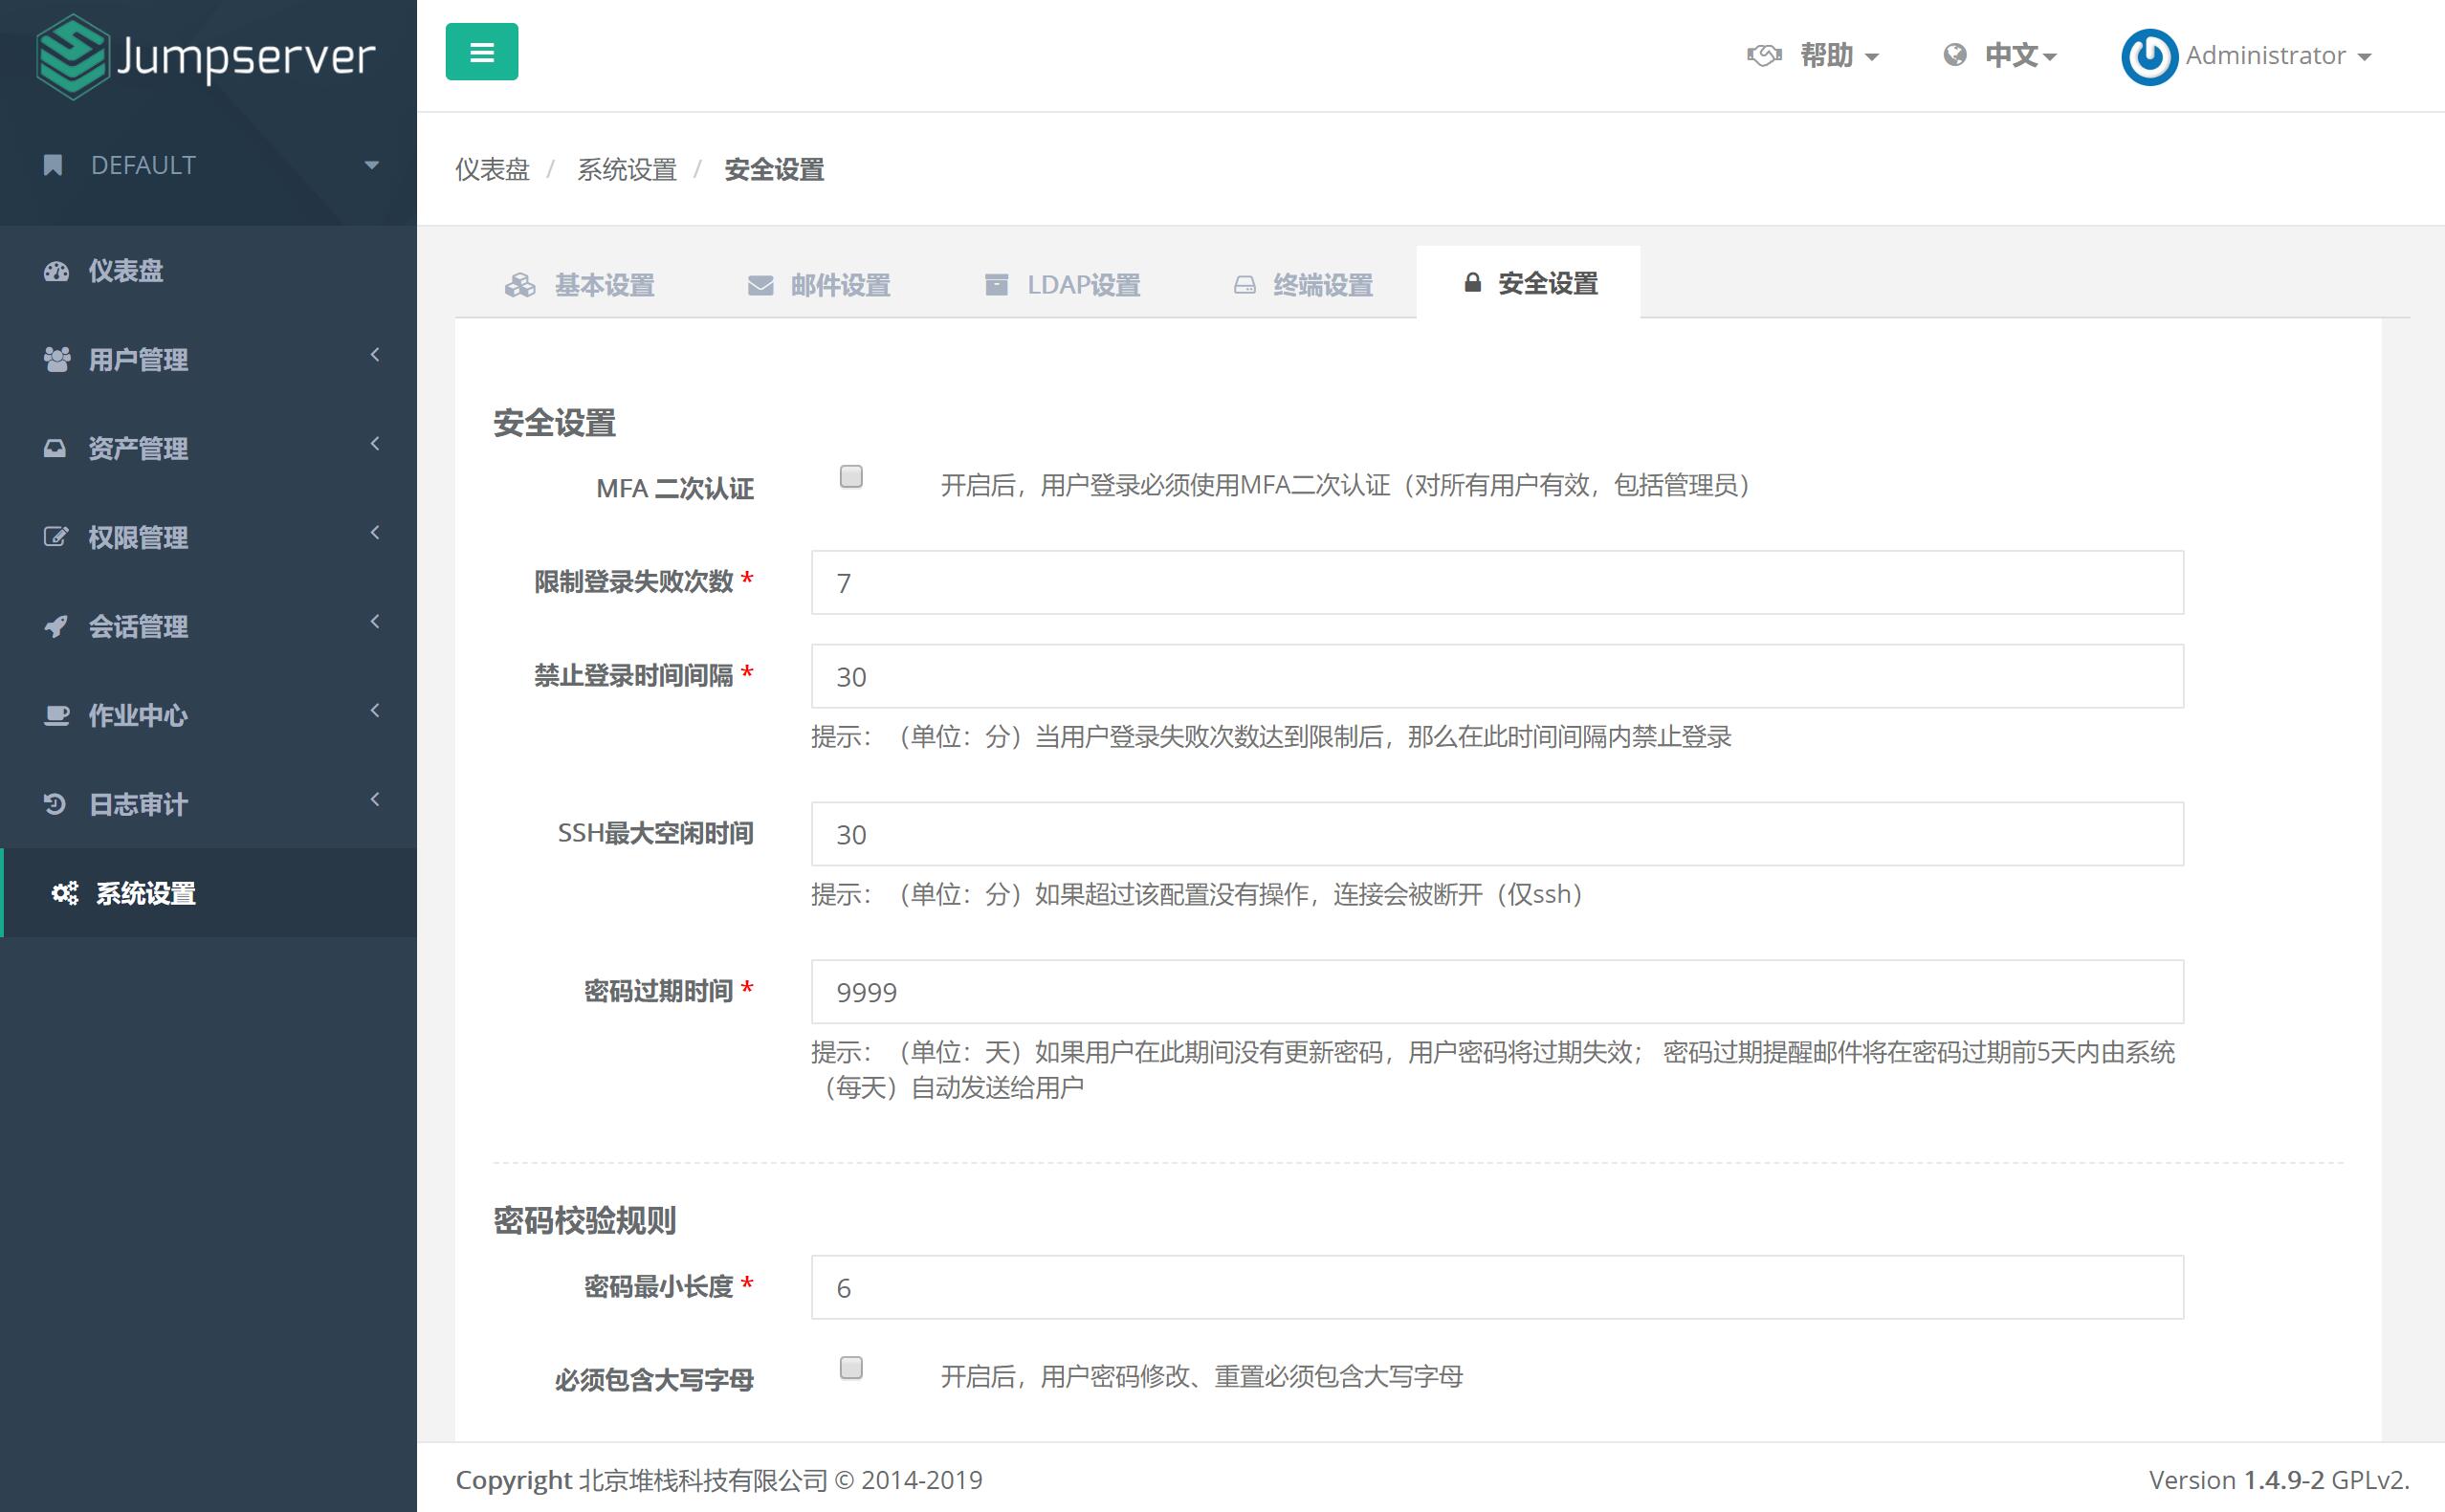Enable the MFA 二次认证 checkbox
Image resolution: width=2445 pixels, height=1512 pixels.
coord(851,477)
